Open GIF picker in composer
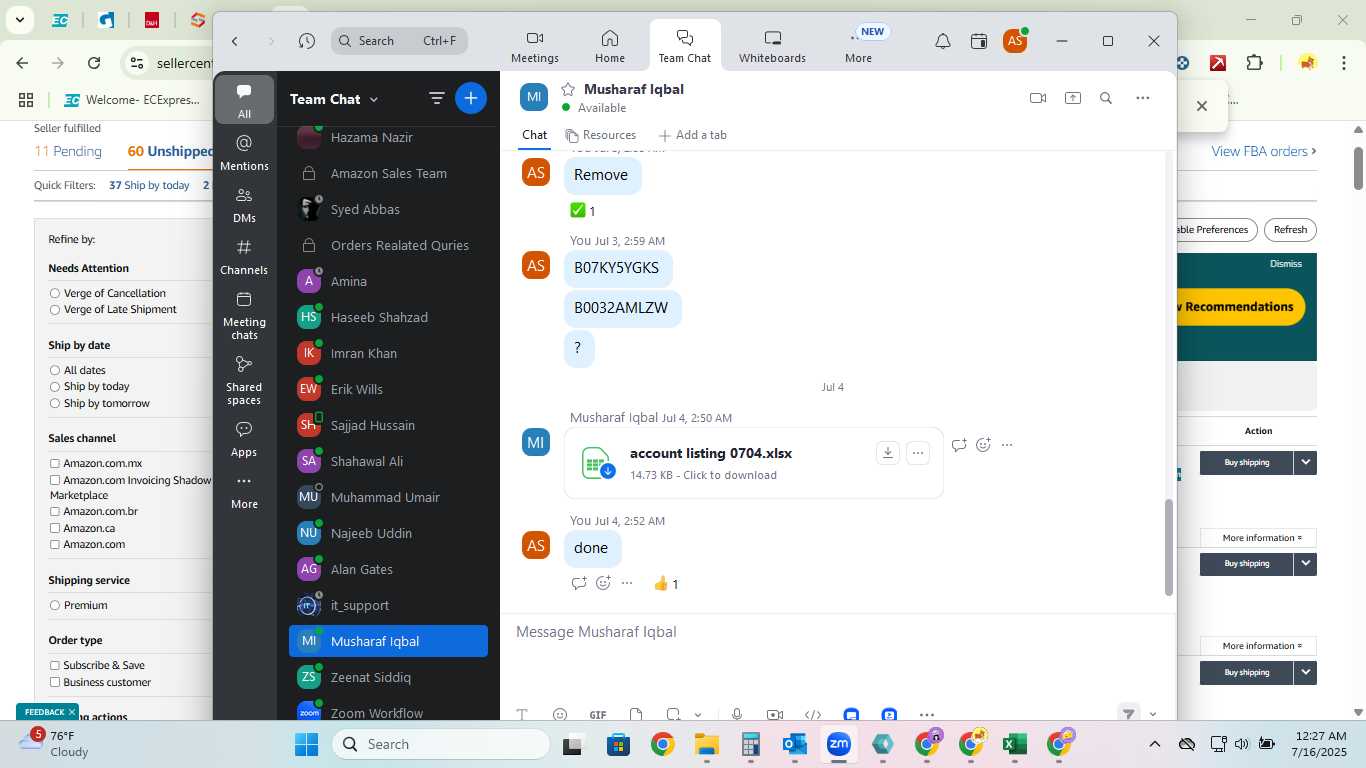 tap(598, 714)
